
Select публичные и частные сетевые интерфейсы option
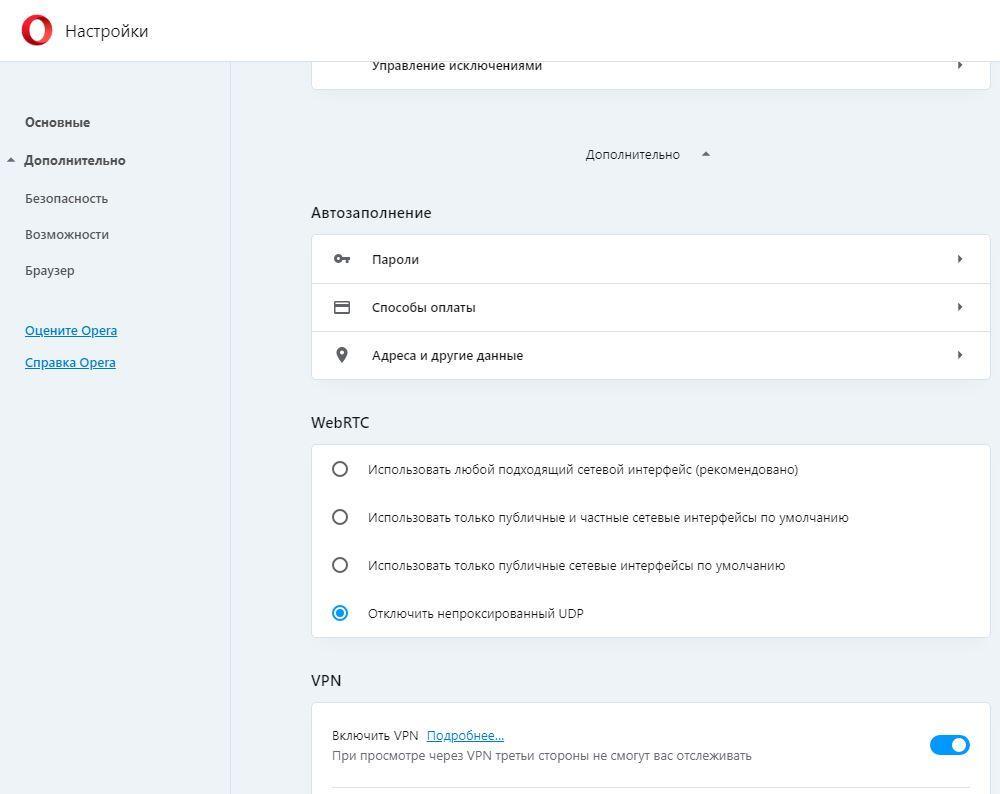pyautogui.click(x=340, y=517)
